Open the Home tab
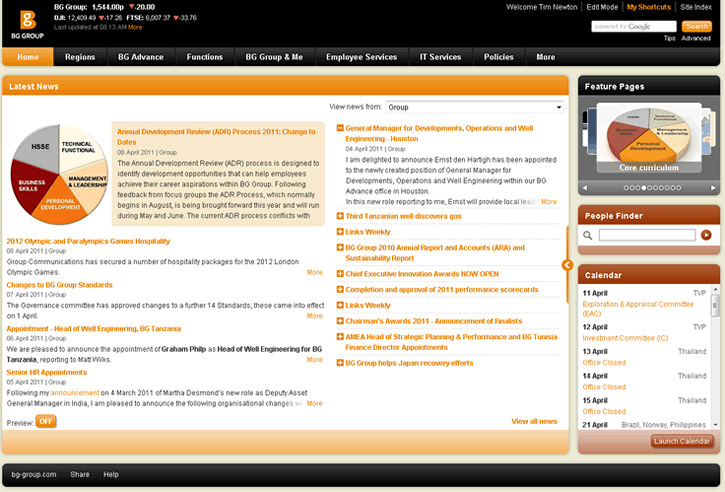The width and height of the screenshot is (725, 492). coord(28,57)
